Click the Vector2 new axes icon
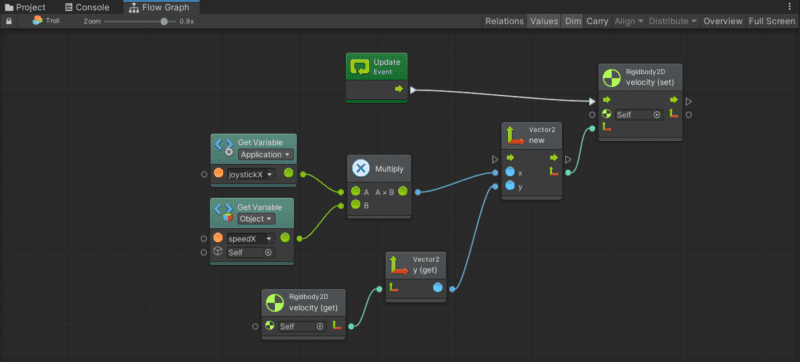 (514, 135)
